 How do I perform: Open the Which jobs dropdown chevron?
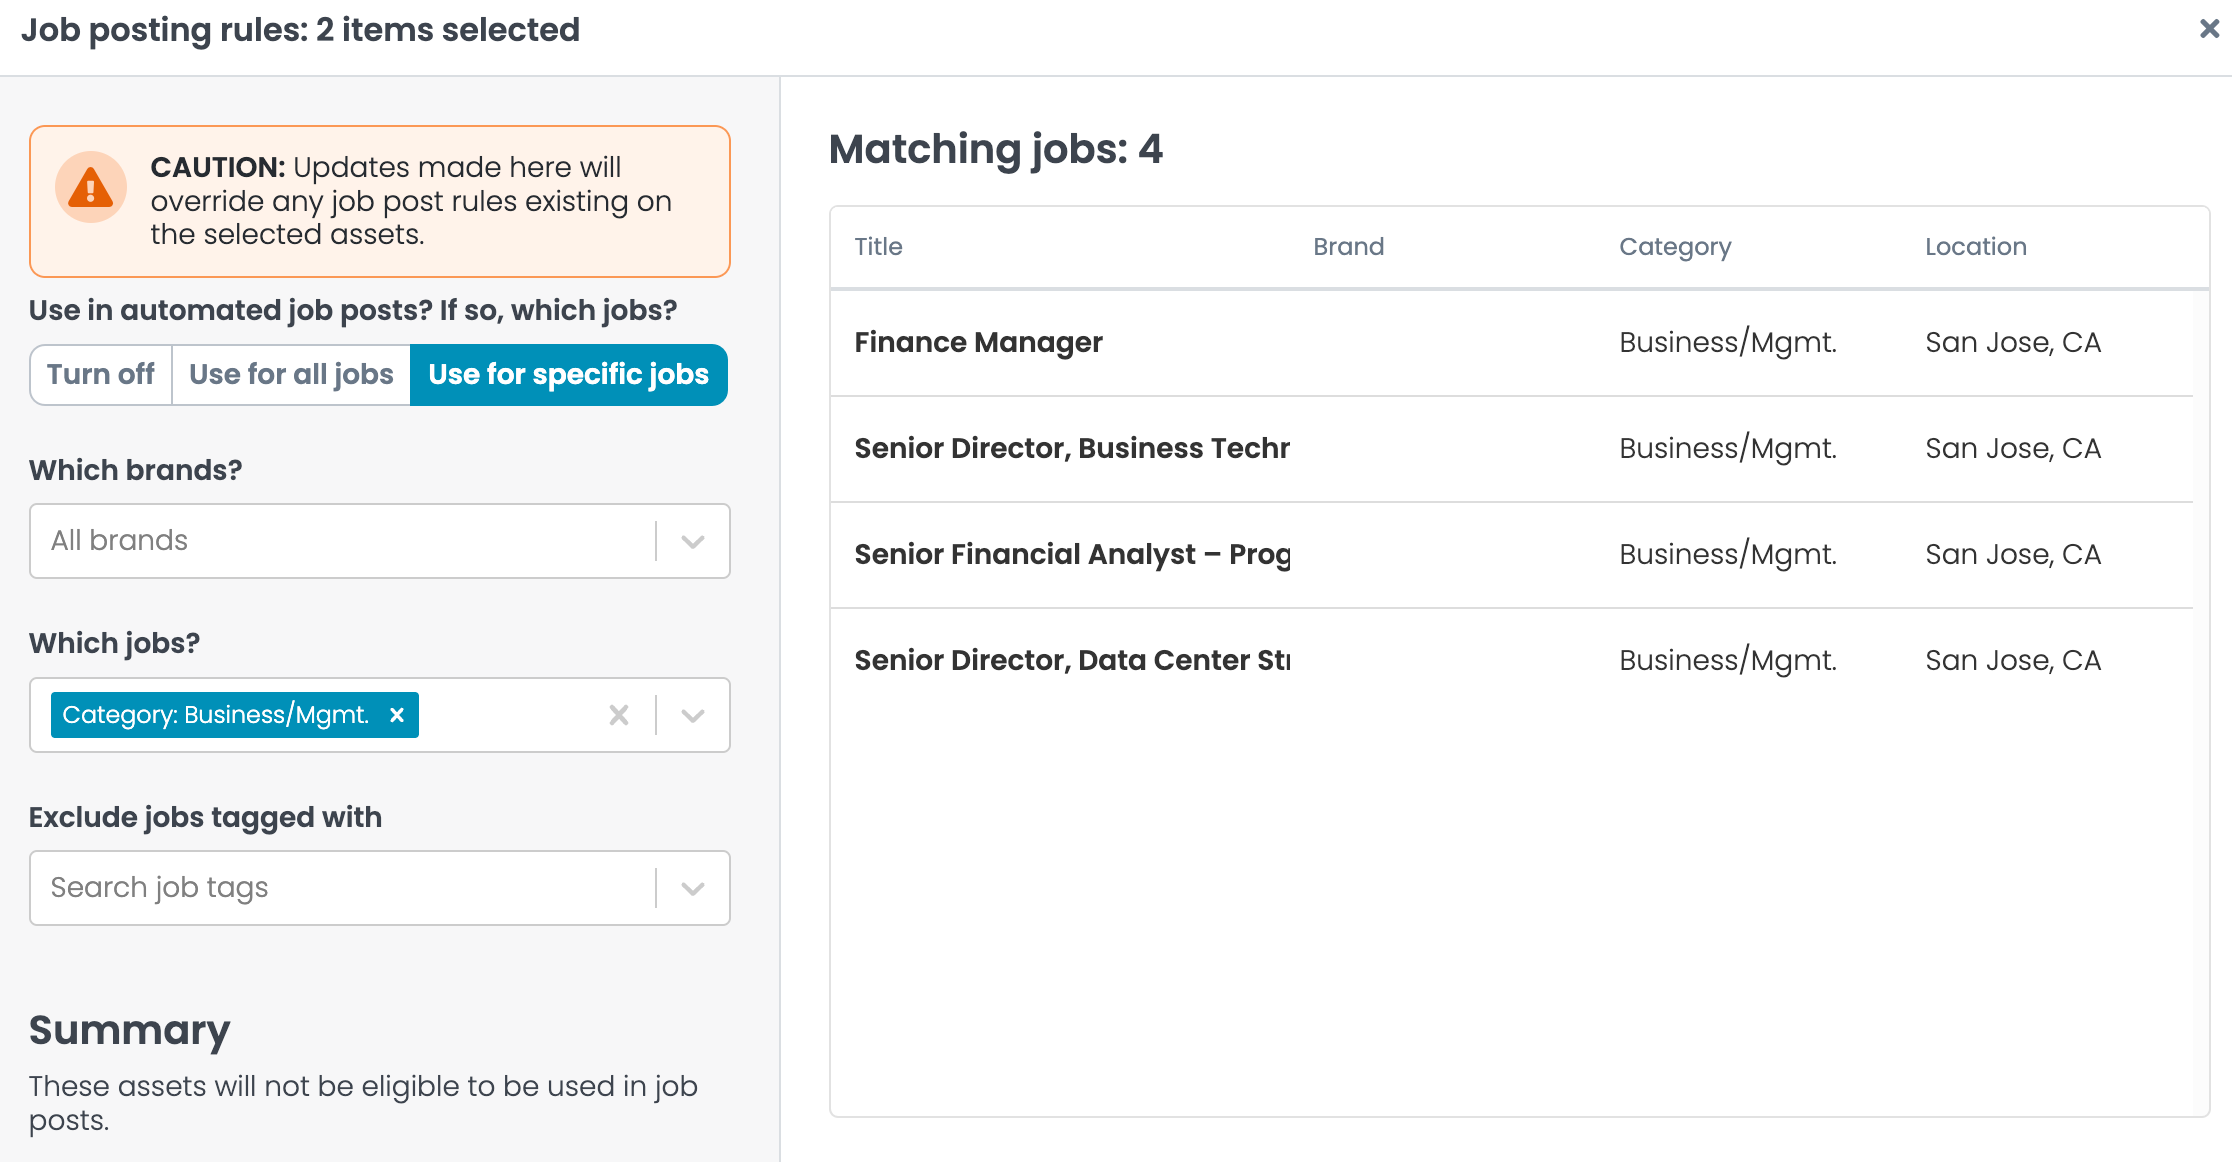693,715
